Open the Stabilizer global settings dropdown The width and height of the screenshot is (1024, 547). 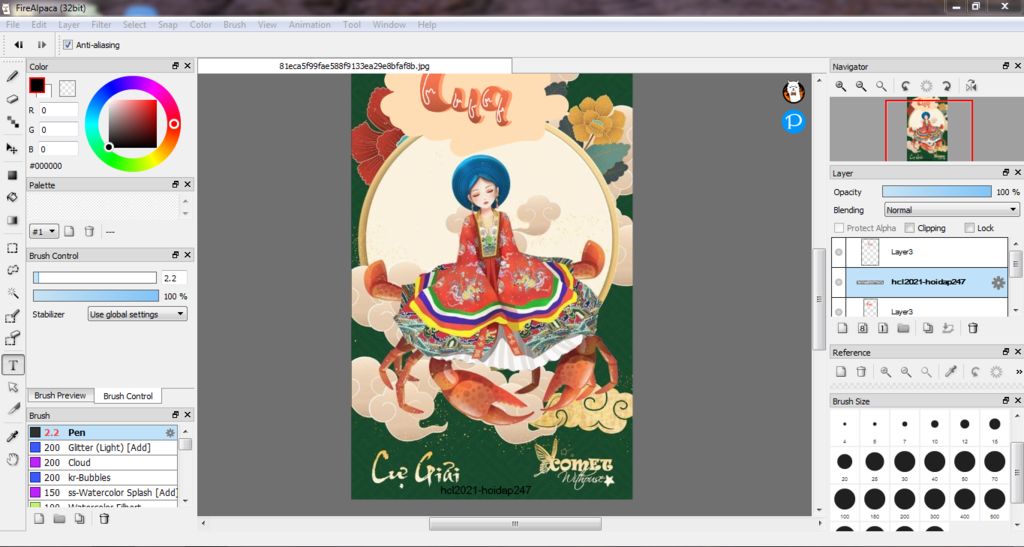[138, 315]
